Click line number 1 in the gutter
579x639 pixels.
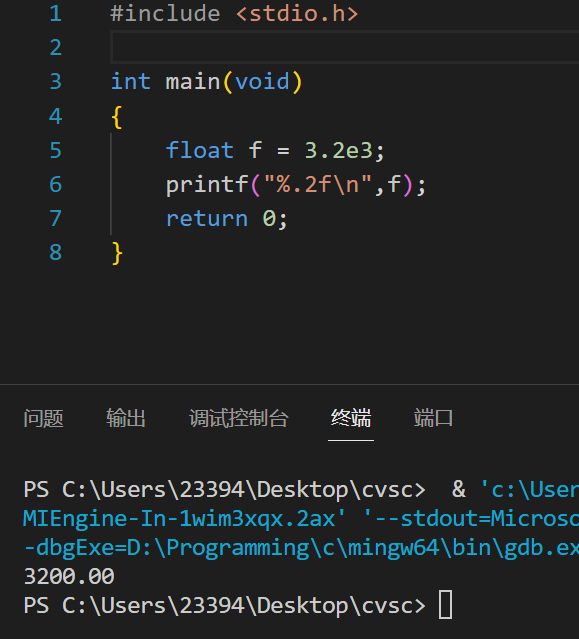click(55, 14)
